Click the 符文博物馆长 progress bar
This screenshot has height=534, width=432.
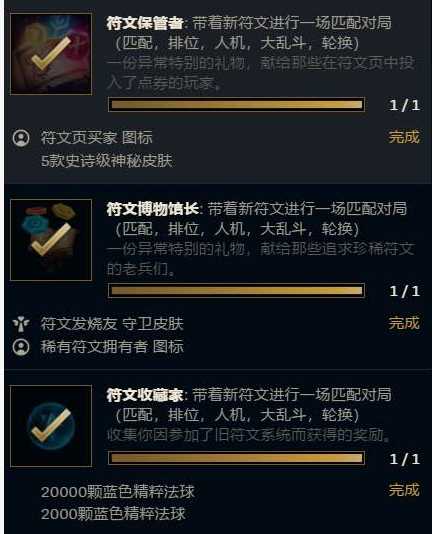pyautogui.click(x=236, y=290)
